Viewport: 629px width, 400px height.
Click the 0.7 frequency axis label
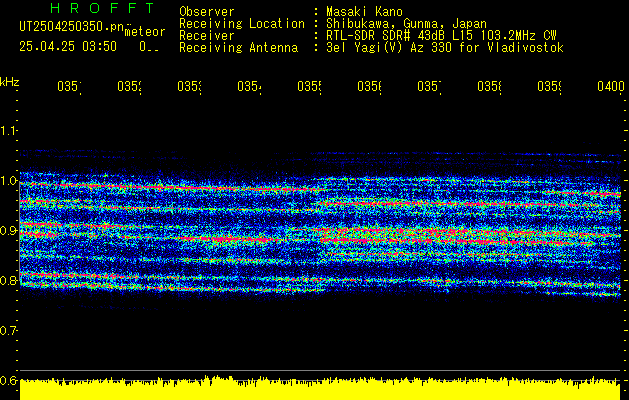click(x=8, y=331)
